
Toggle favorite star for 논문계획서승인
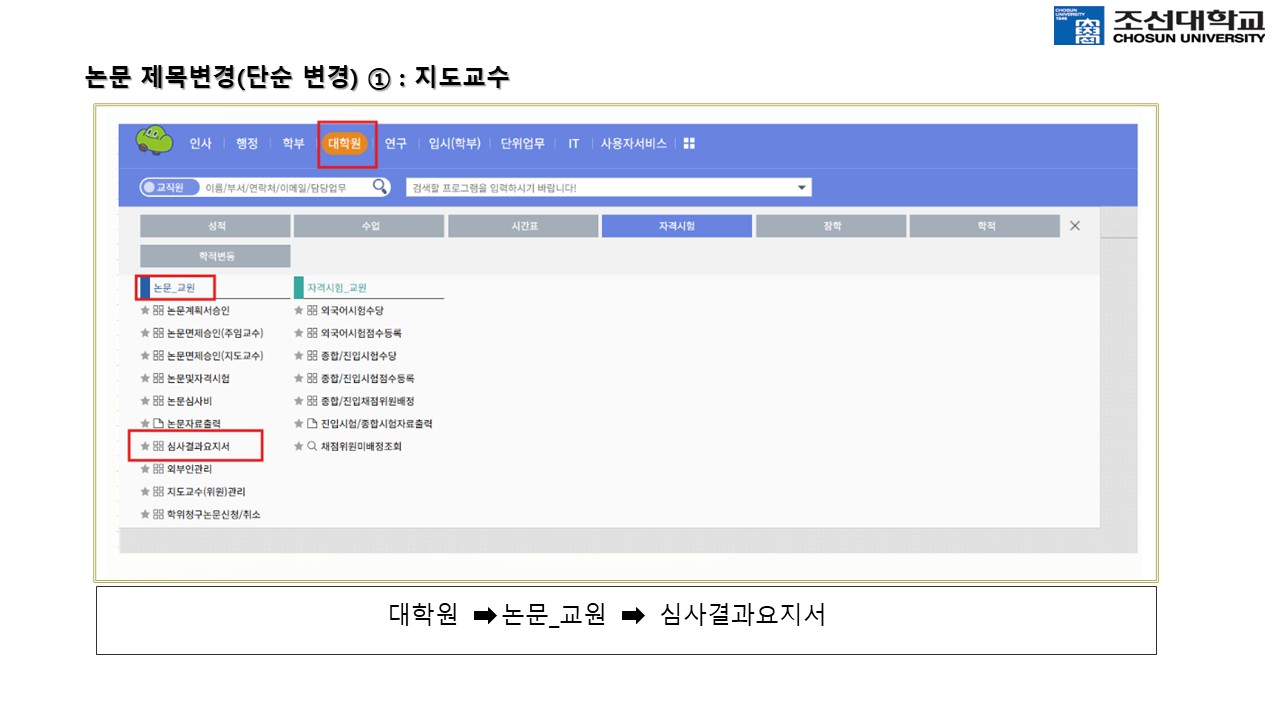point(145,311)
